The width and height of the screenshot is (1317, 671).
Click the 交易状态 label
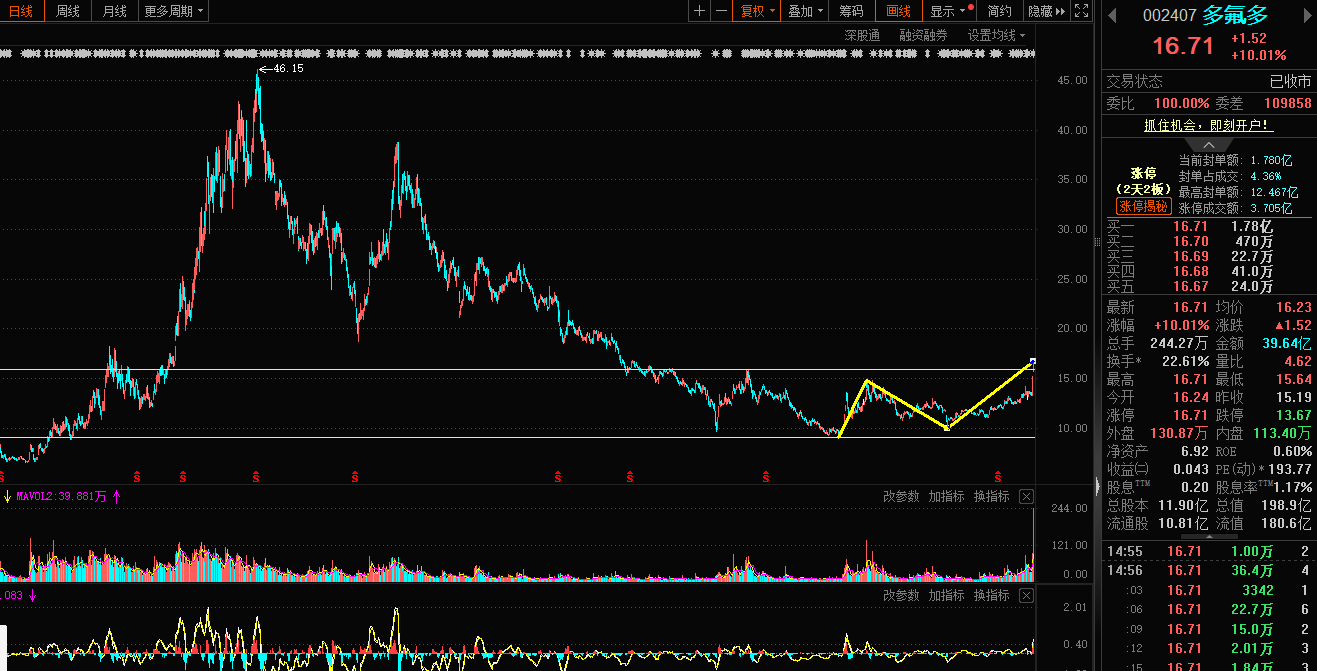(x=1134, y=82)
